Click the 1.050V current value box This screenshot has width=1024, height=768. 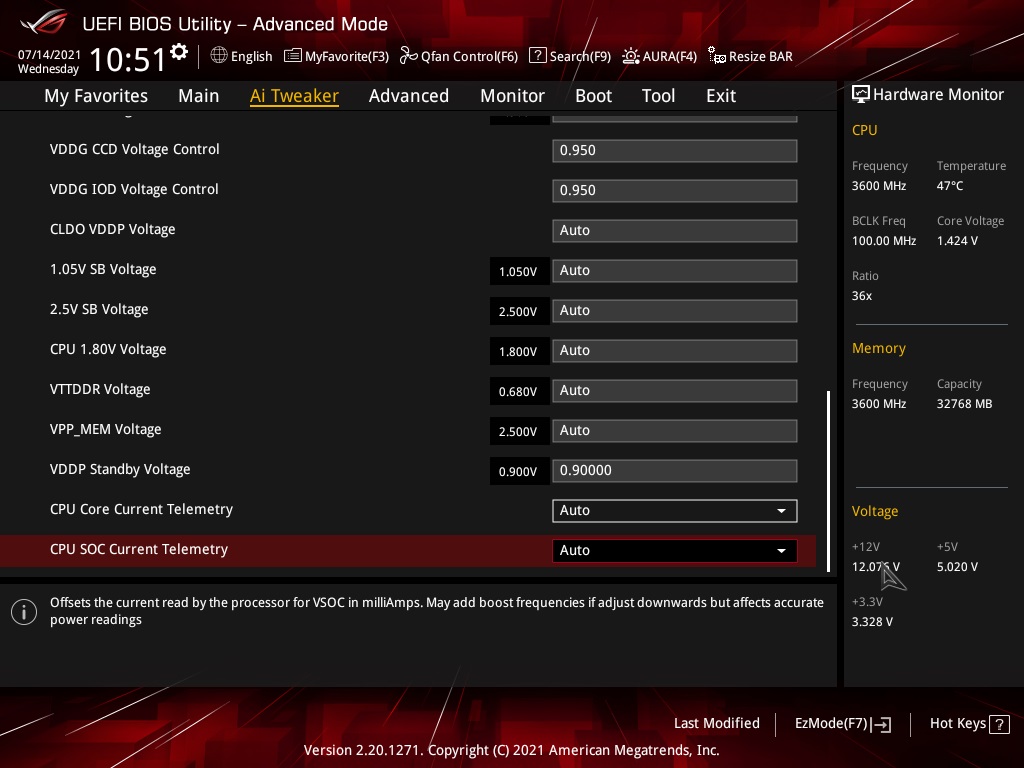[x=519, y=272]
